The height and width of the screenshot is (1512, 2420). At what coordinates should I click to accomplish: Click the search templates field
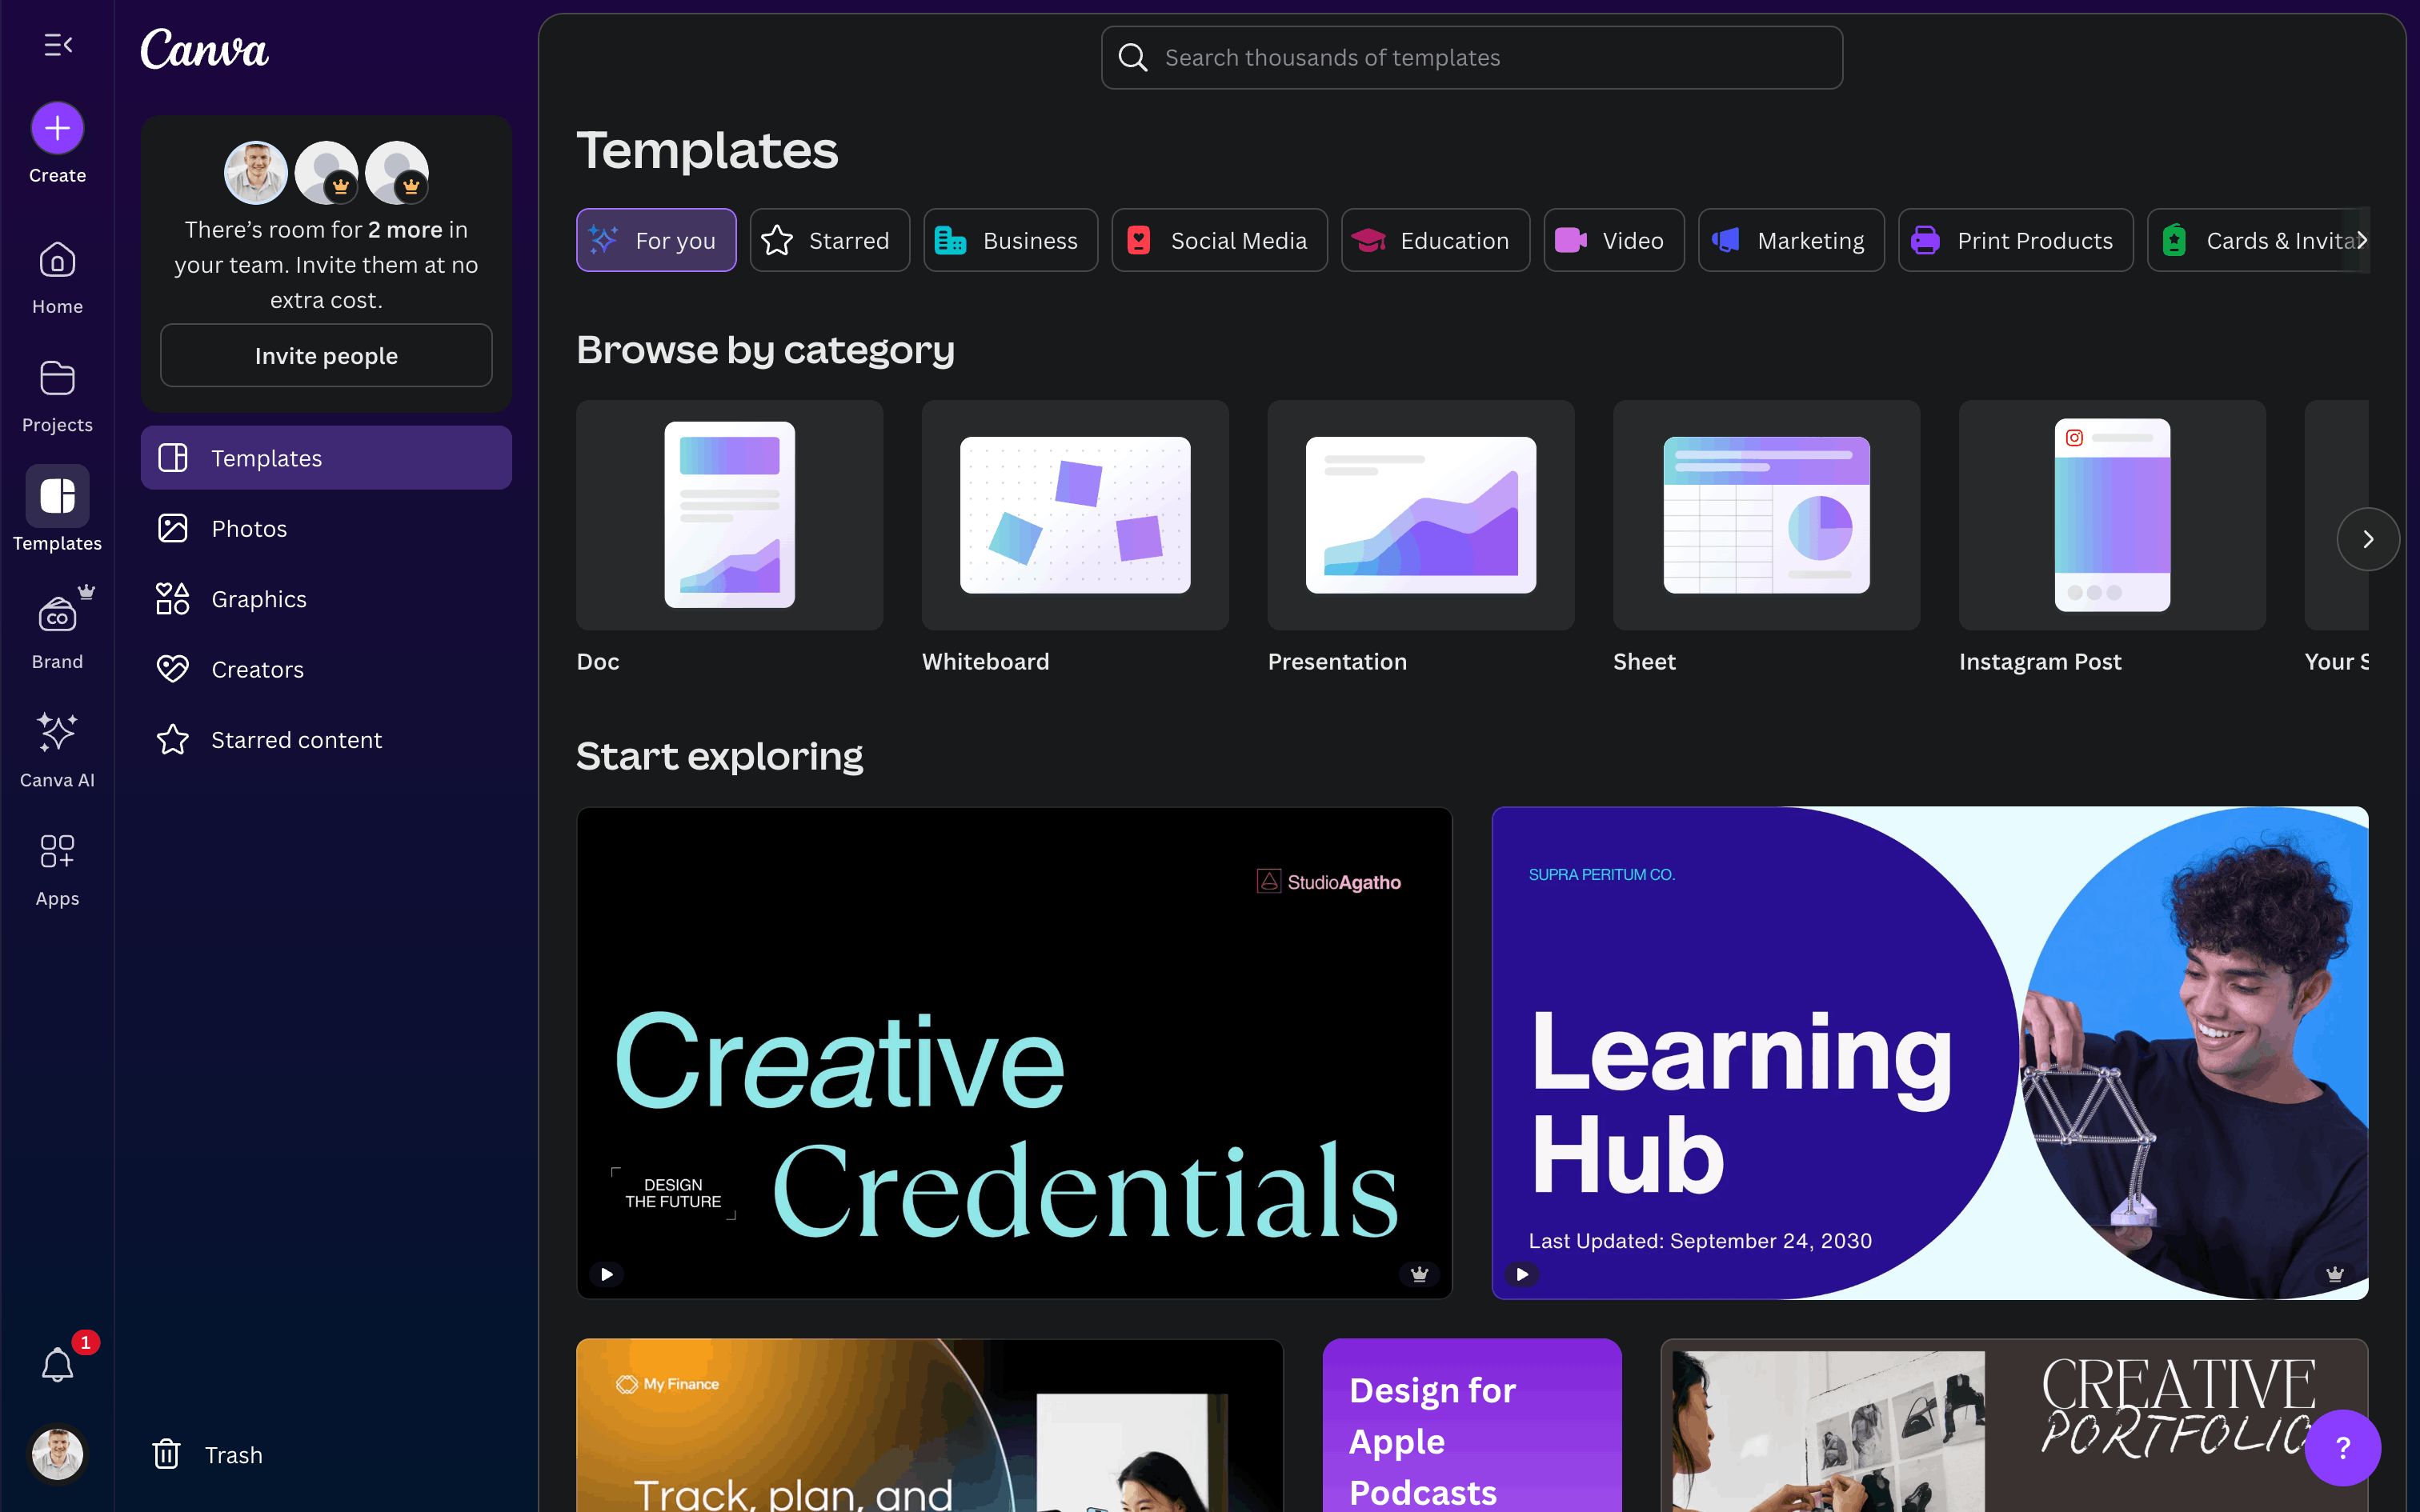point(1471,58)
